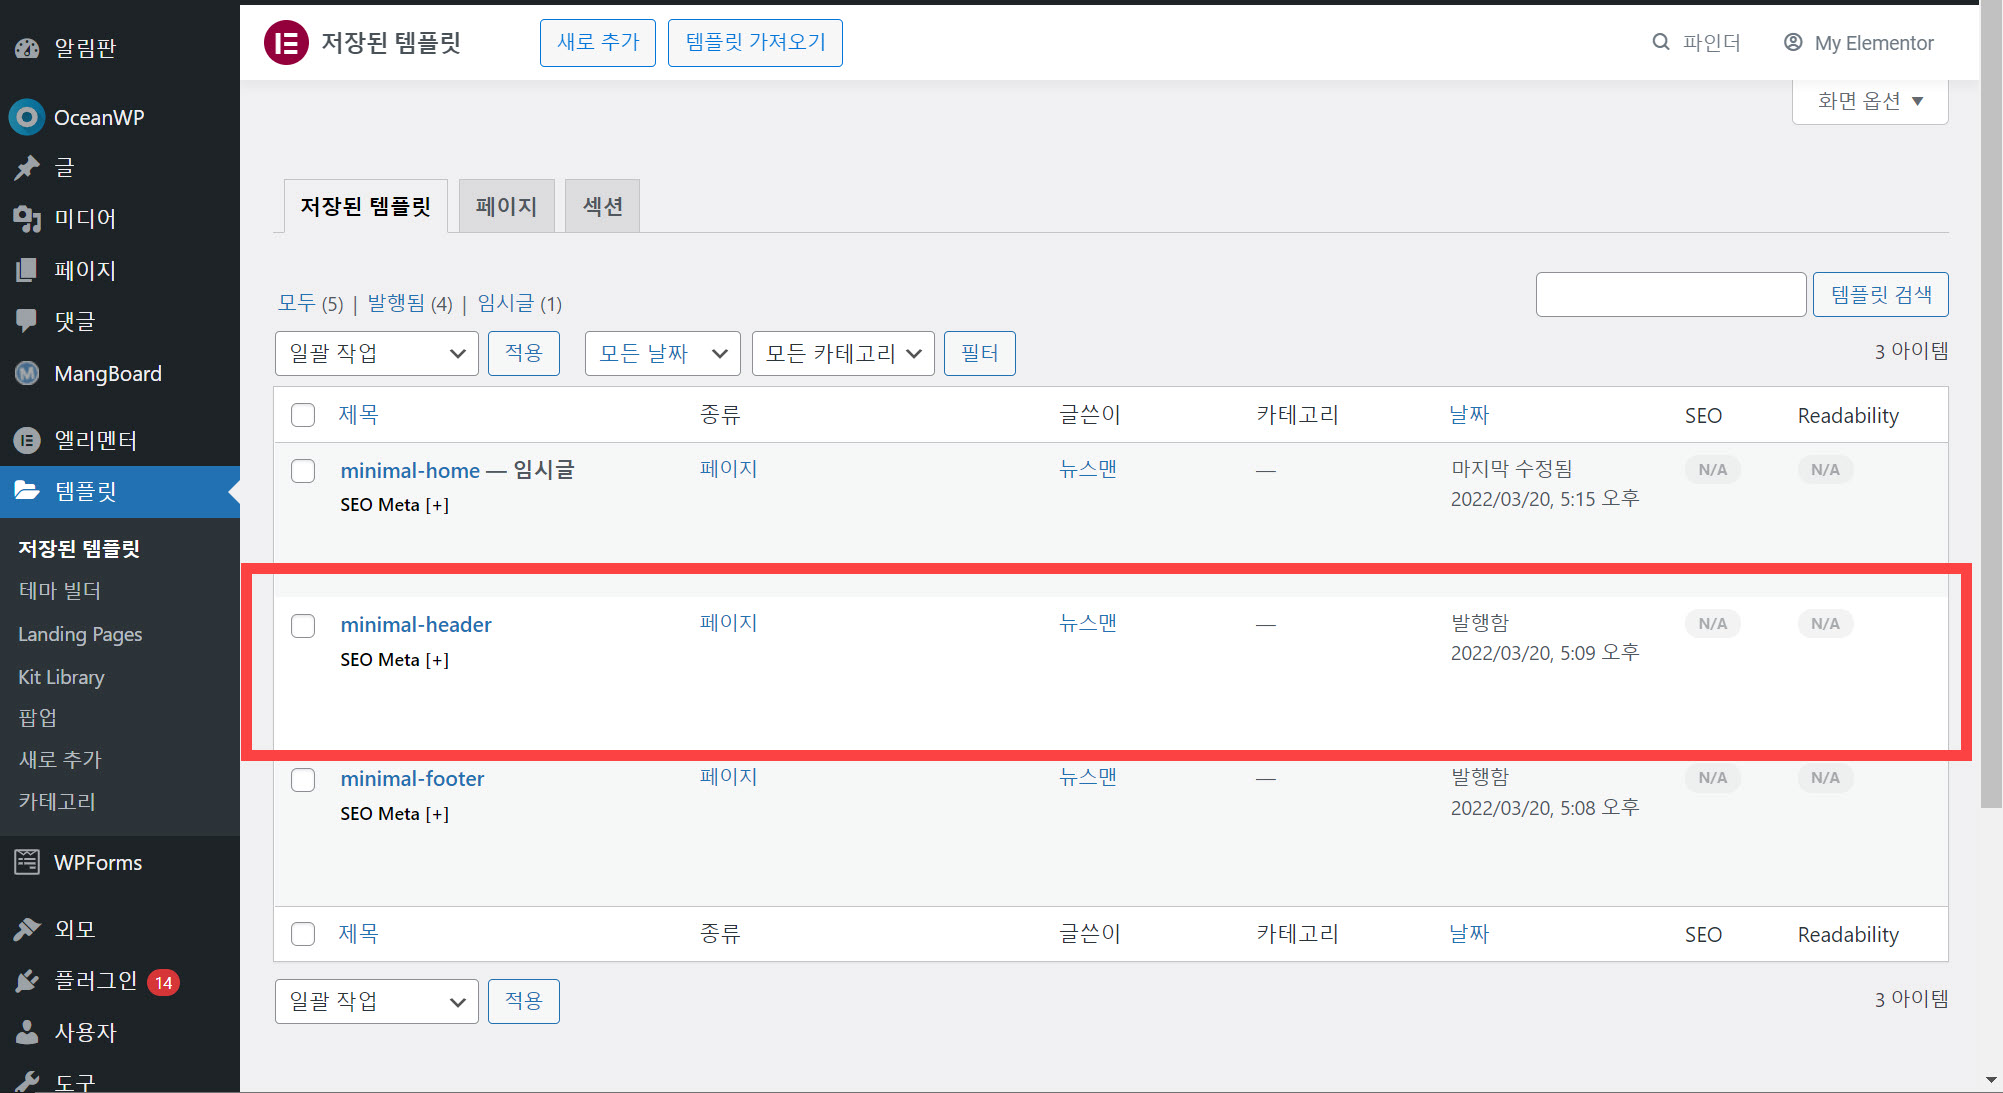
Task: Click the 새로 추가 button
Action: point(597,42)
